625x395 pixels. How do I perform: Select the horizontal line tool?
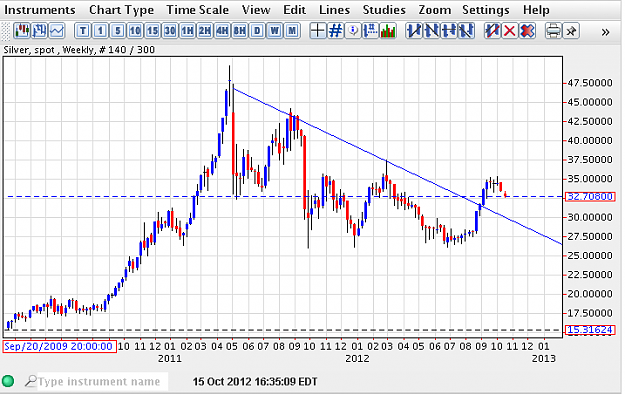449,31
